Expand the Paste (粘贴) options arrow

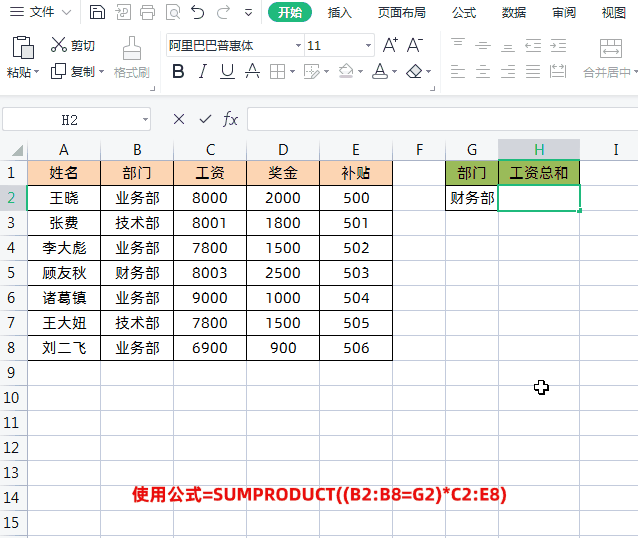coord(36,72)
